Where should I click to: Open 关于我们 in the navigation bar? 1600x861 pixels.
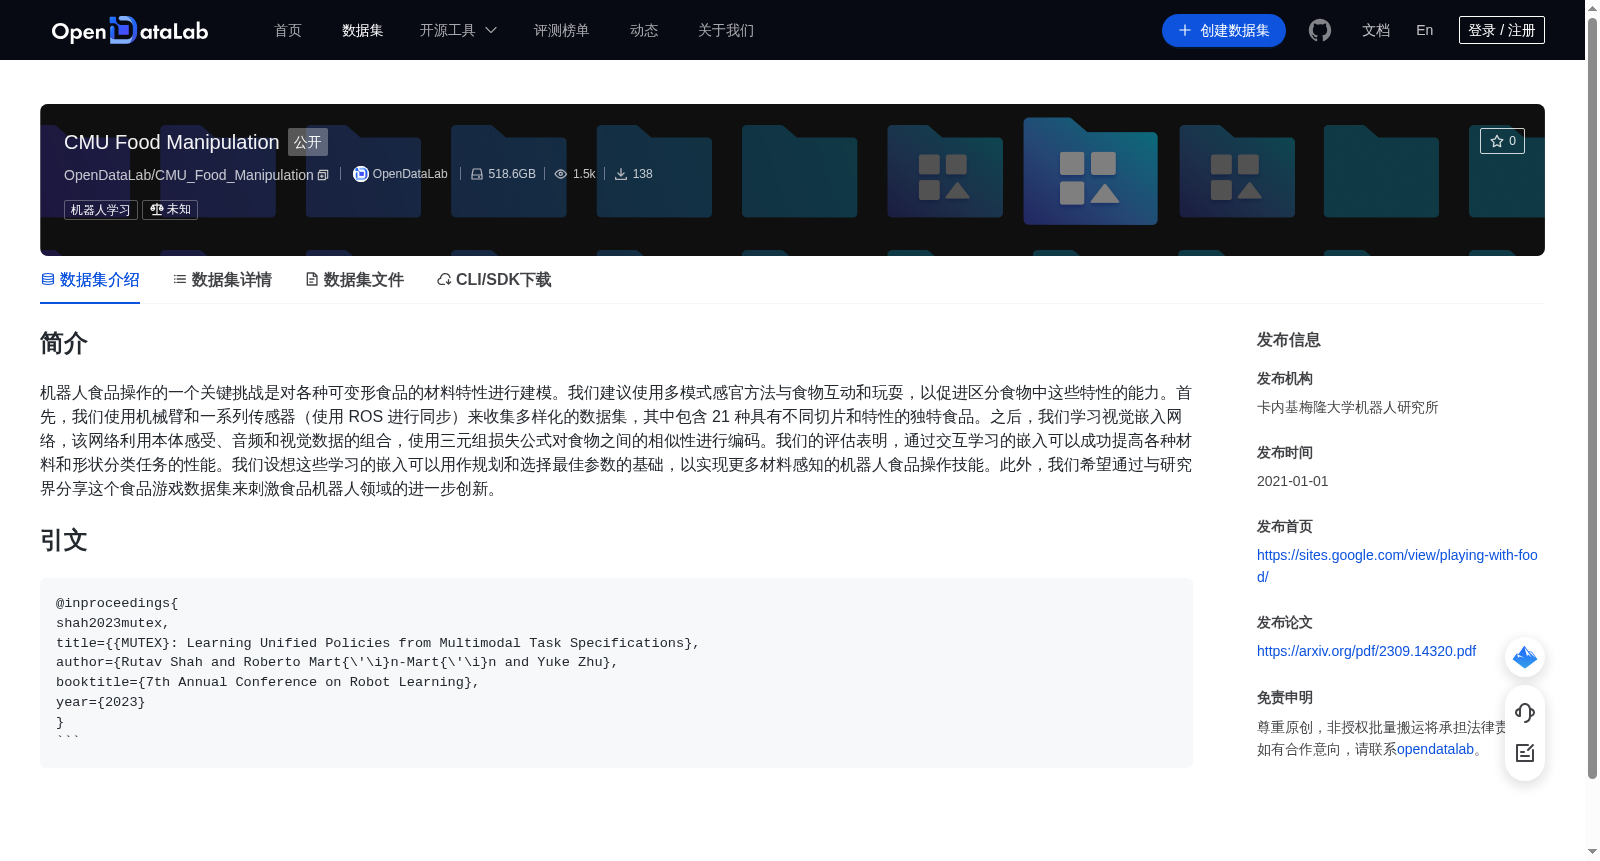pos(726,30)
